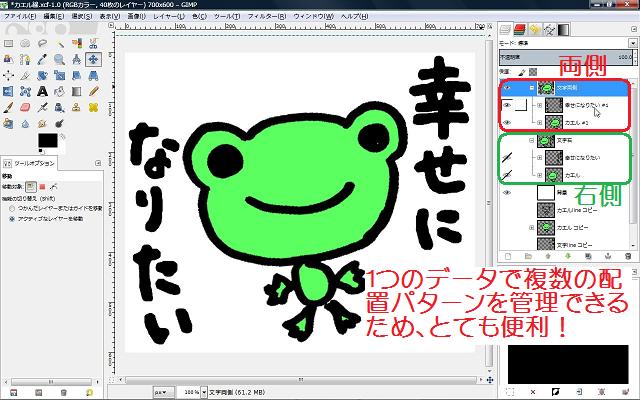
Task: Select the Foreground Select tool
Action: point(8,60)
